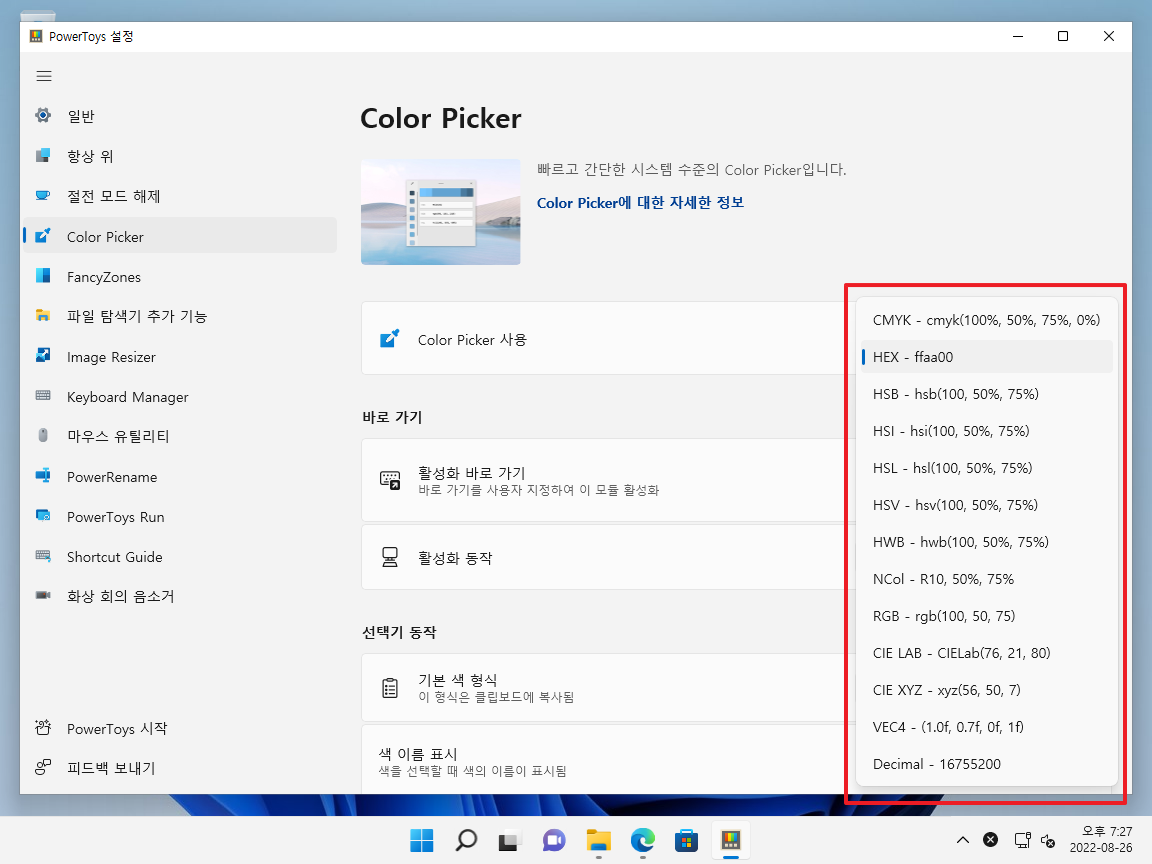Open Task View on the taskbar
1152x864 pixels.
(x=510, y=840)
